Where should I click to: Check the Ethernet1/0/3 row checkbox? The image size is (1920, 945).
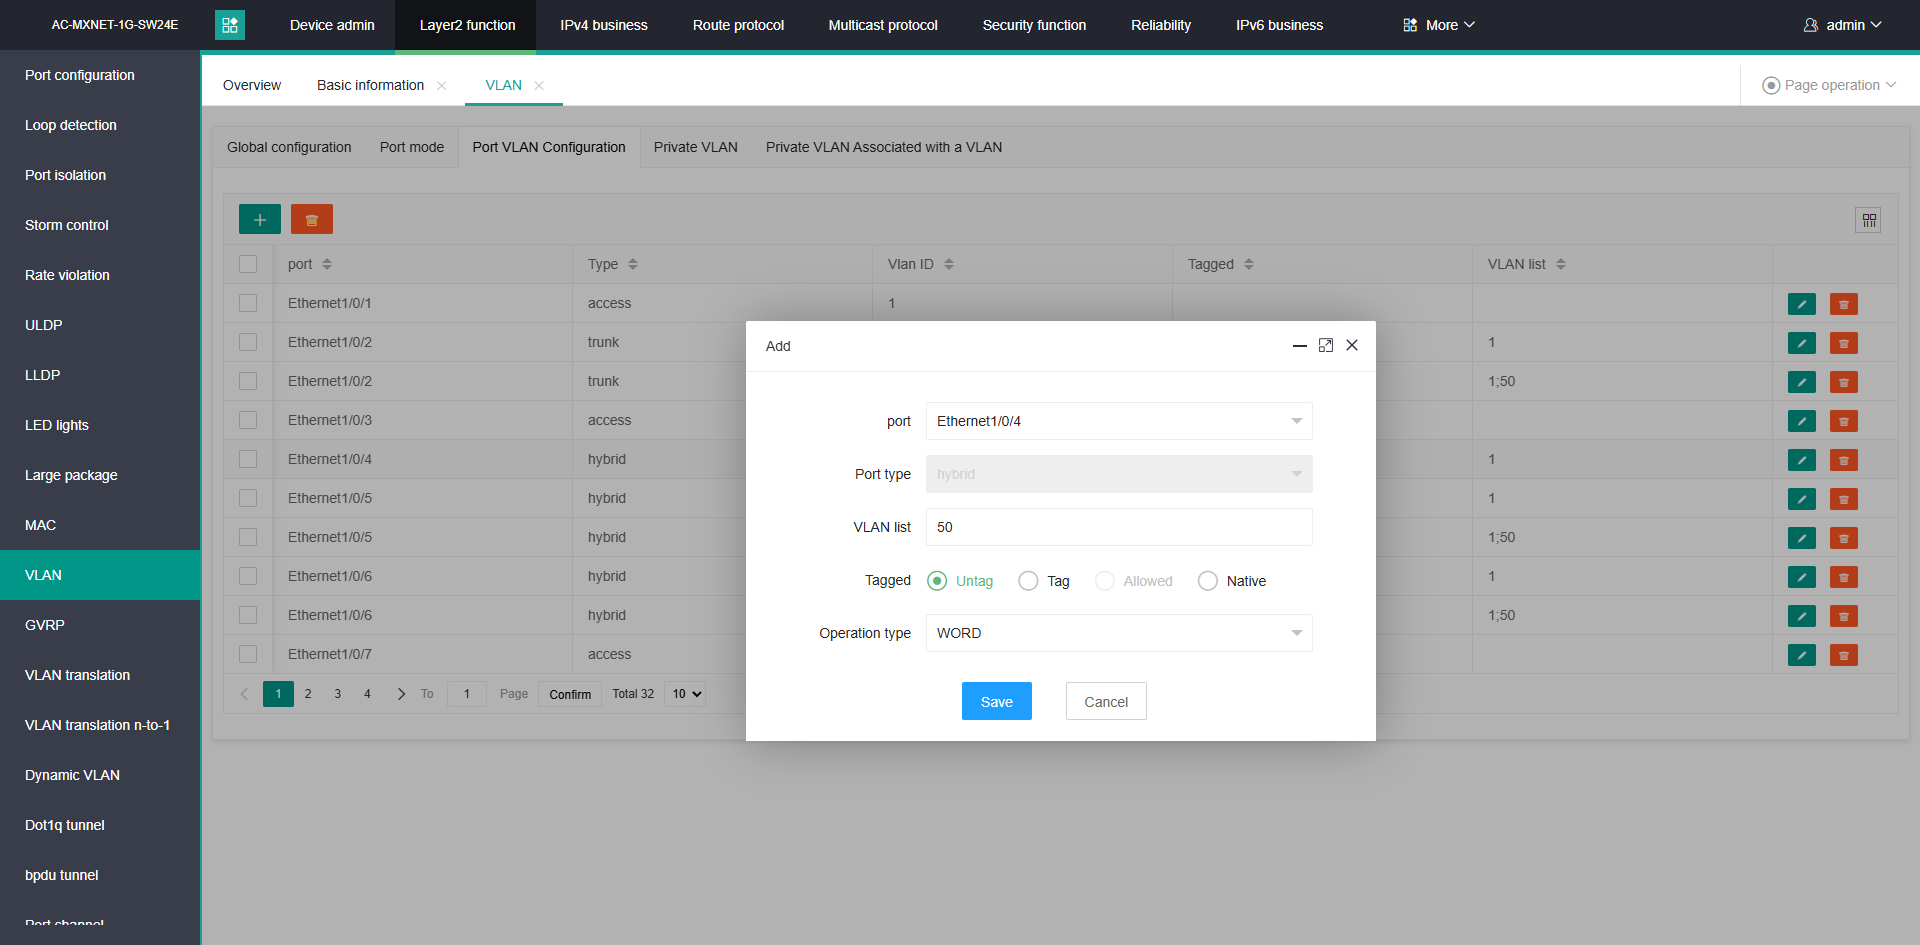point(248,420)
